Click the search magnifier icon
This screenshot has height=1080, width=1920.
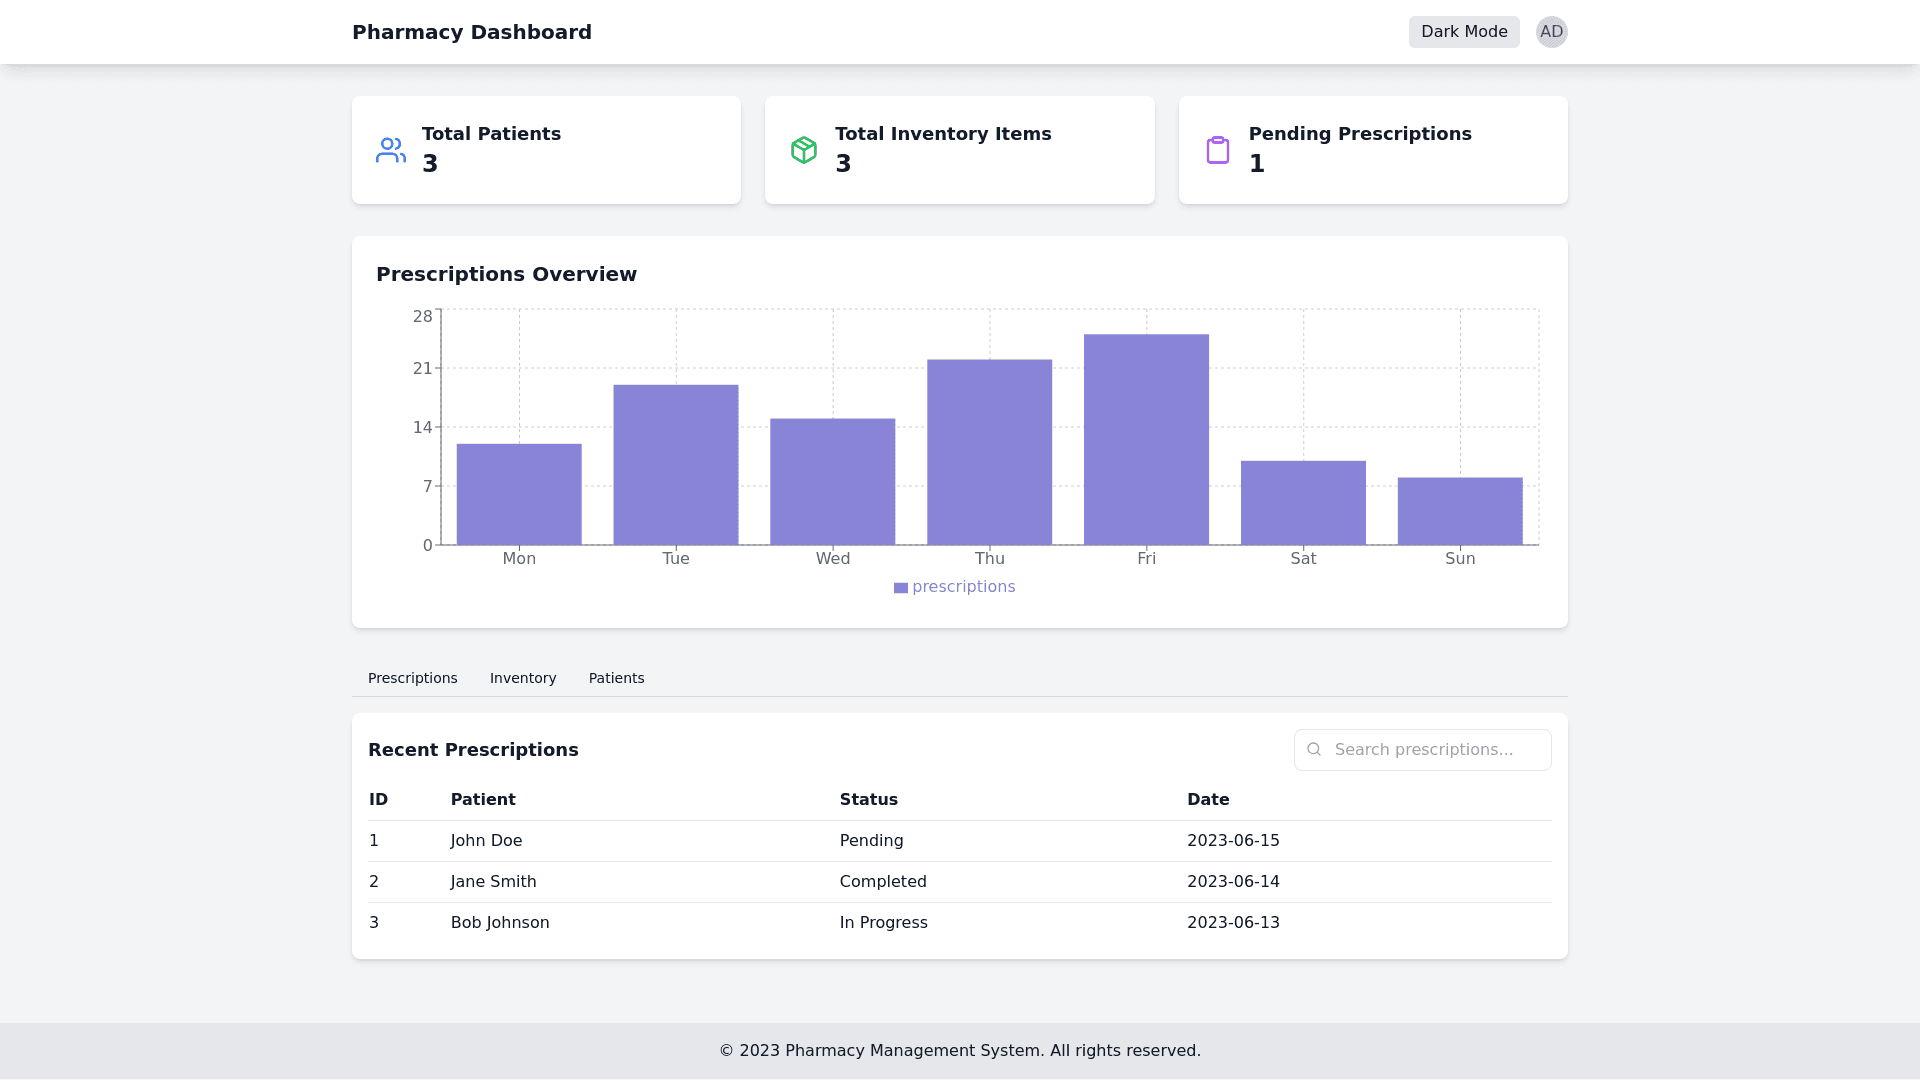tap(1314, 749)
